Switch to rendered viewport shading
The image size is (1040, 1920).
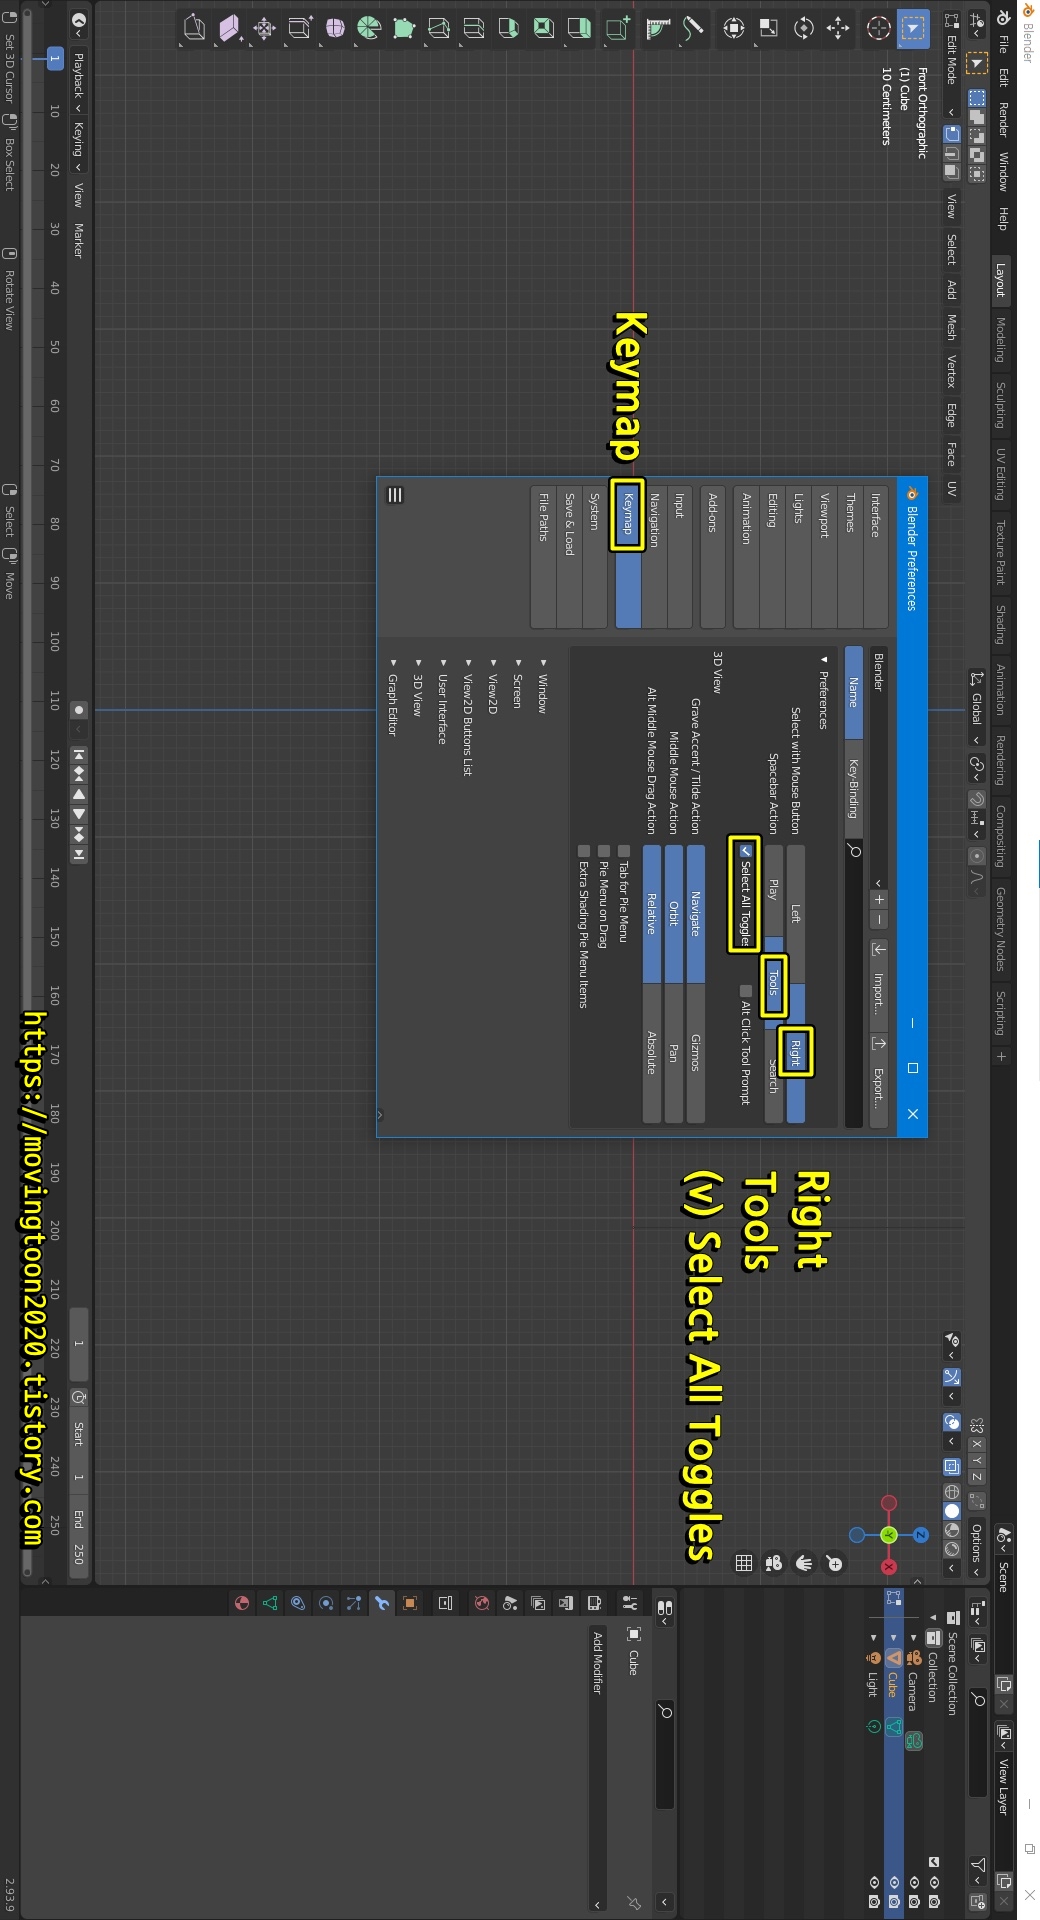[x=952, y=1548]
